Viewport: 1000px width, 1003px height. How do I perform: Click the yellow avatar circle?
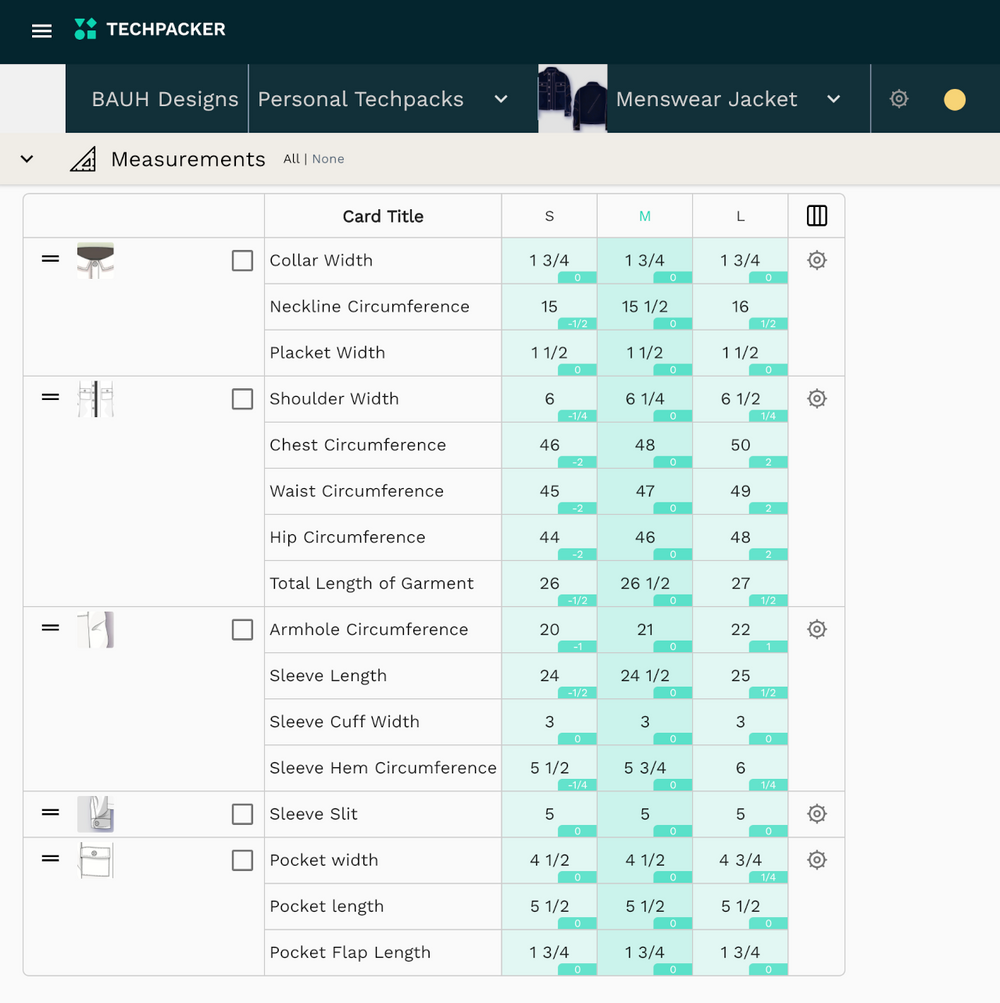953,99
